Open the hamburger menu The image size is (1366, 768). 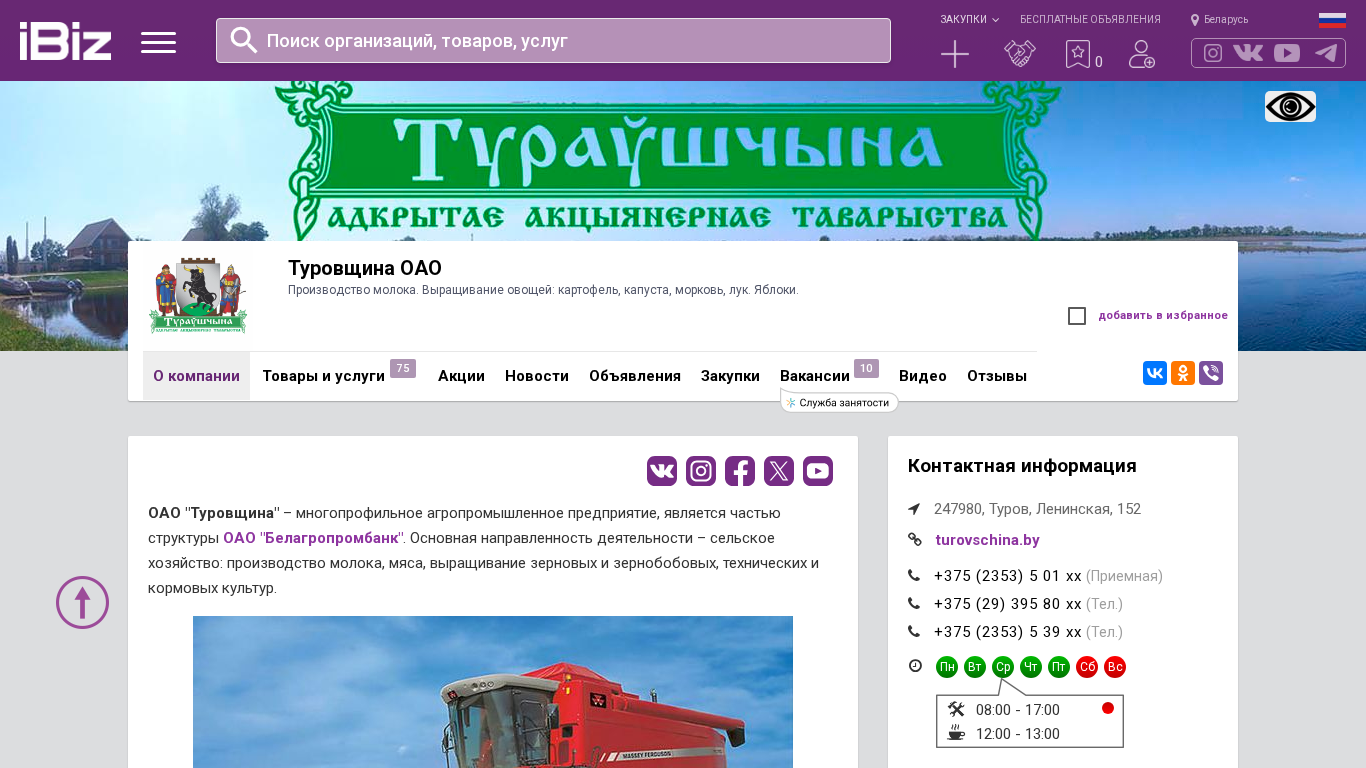pos(158,42)
